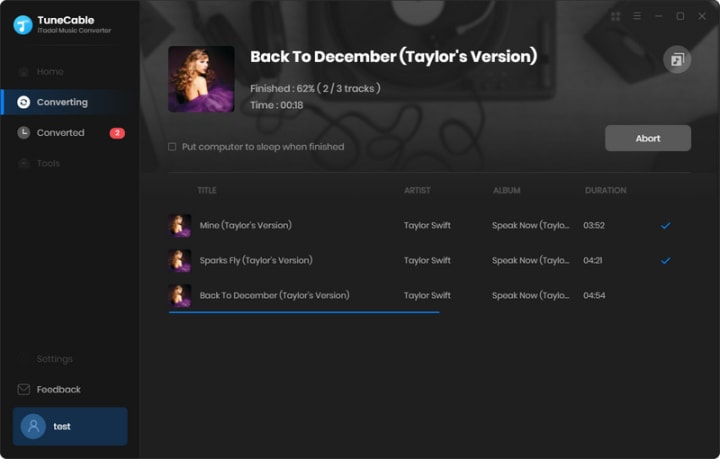
Task: Enable Put computer to sleep when finished
Action: (x=172, y=147)
